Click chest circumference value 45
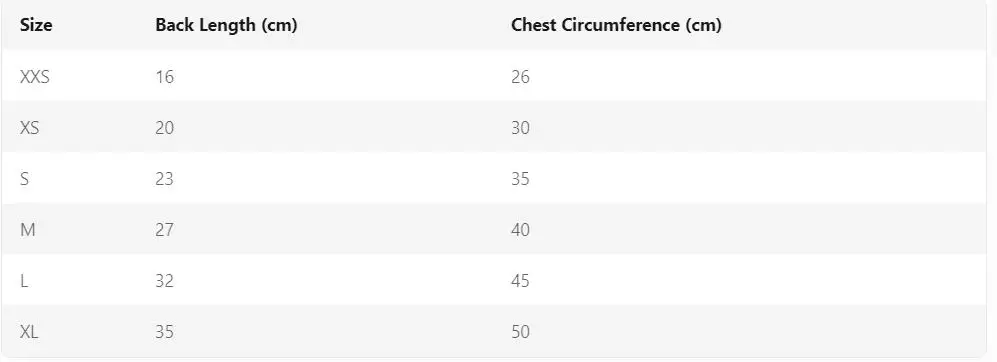The height and width of the screenshot is (362, 997). (x=520, y=281)
